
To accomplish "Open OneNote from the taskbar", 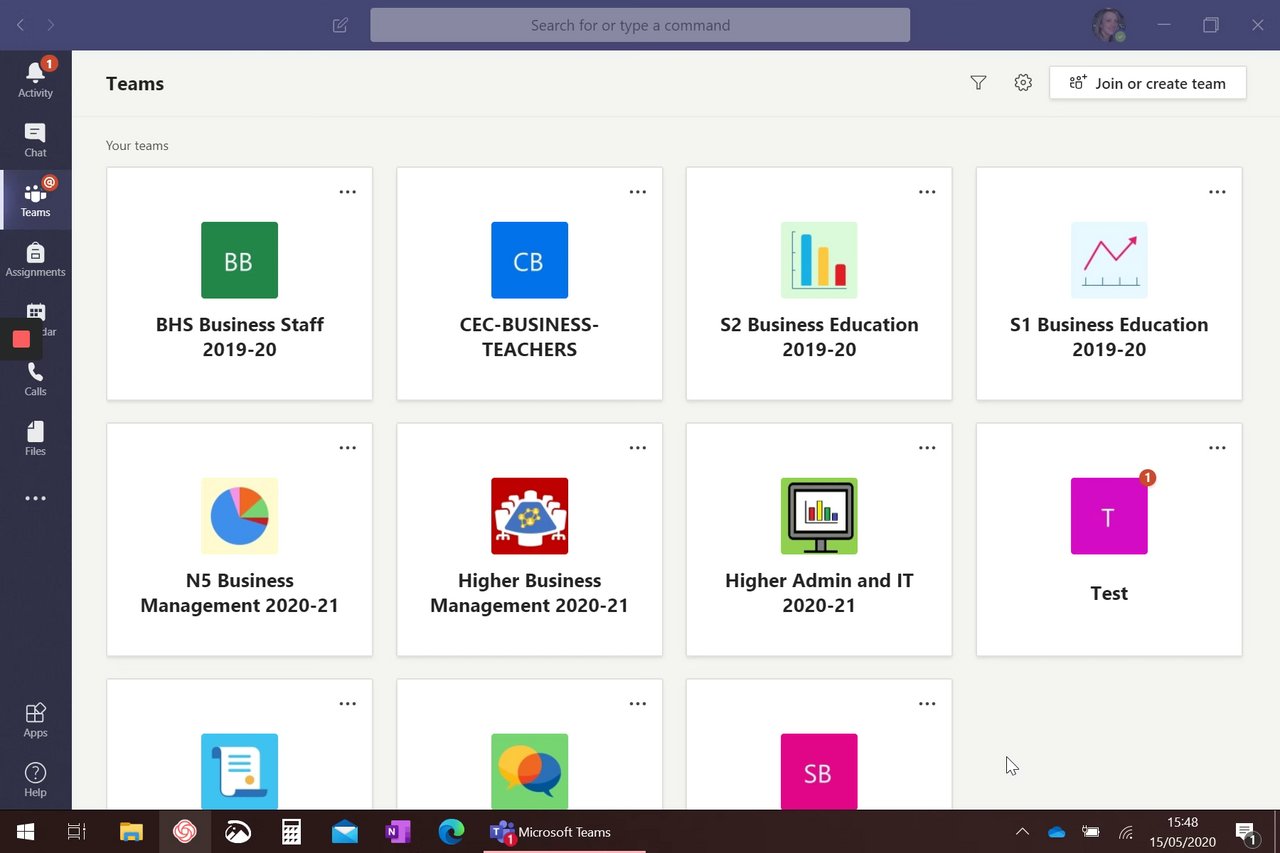I will (398, 832).
